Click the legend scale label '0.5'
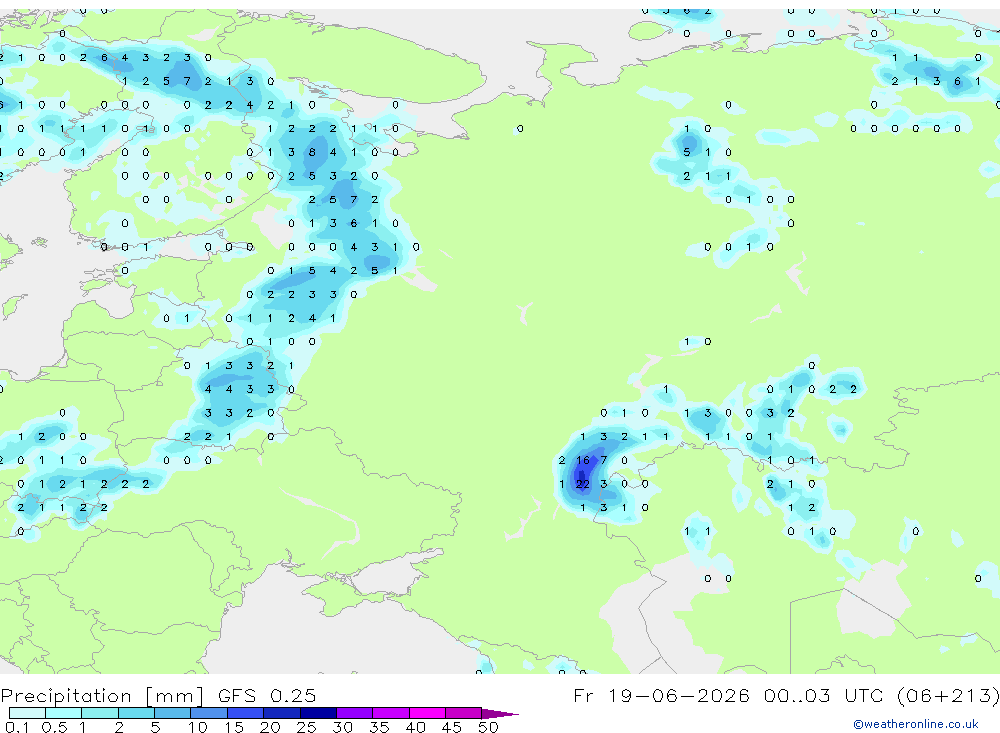The height and width of the screenshot is (733, 1000). click(54, 727)
